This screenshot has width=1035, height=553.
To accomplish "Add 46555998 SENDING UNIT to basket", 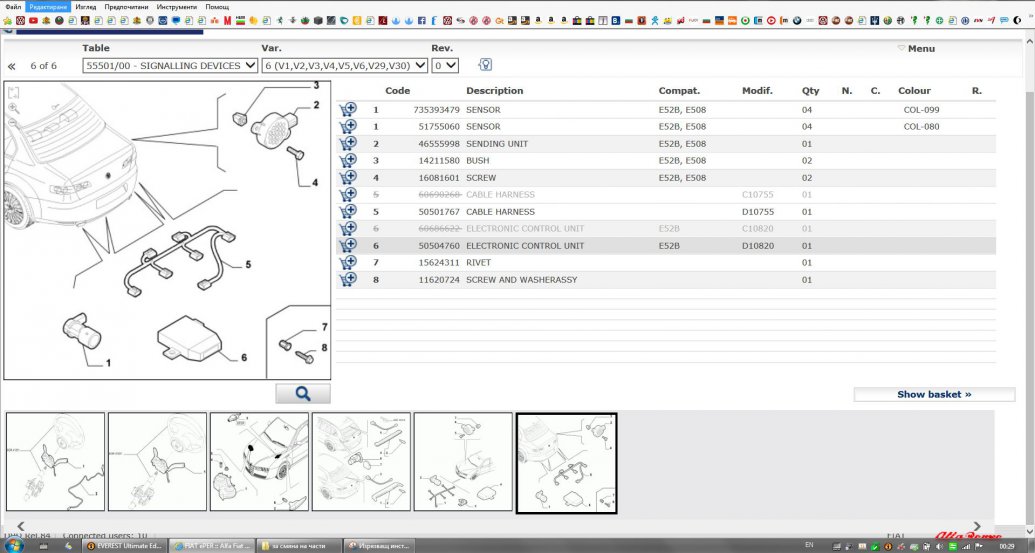I will [348, 144].
